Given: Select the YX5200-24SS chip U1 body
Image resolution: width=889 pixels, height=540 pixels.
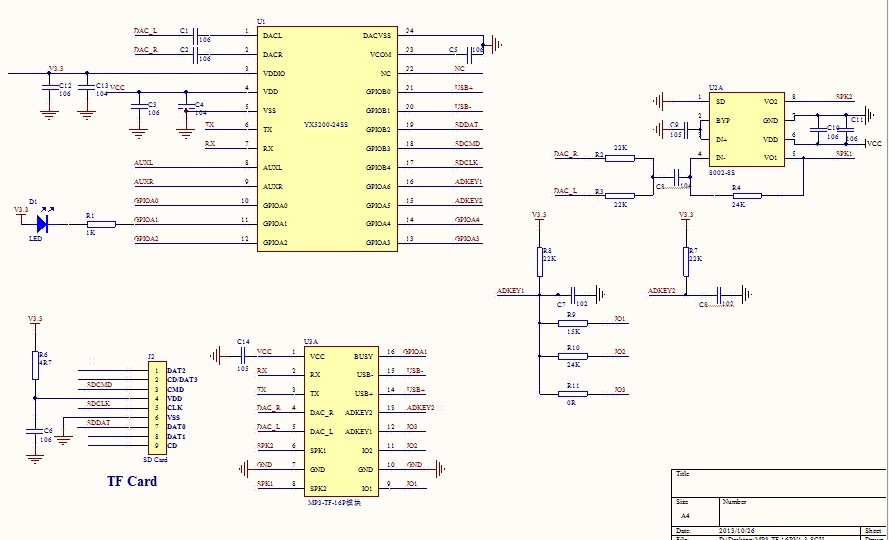Looking at the screenshot, I should (327, 138).
